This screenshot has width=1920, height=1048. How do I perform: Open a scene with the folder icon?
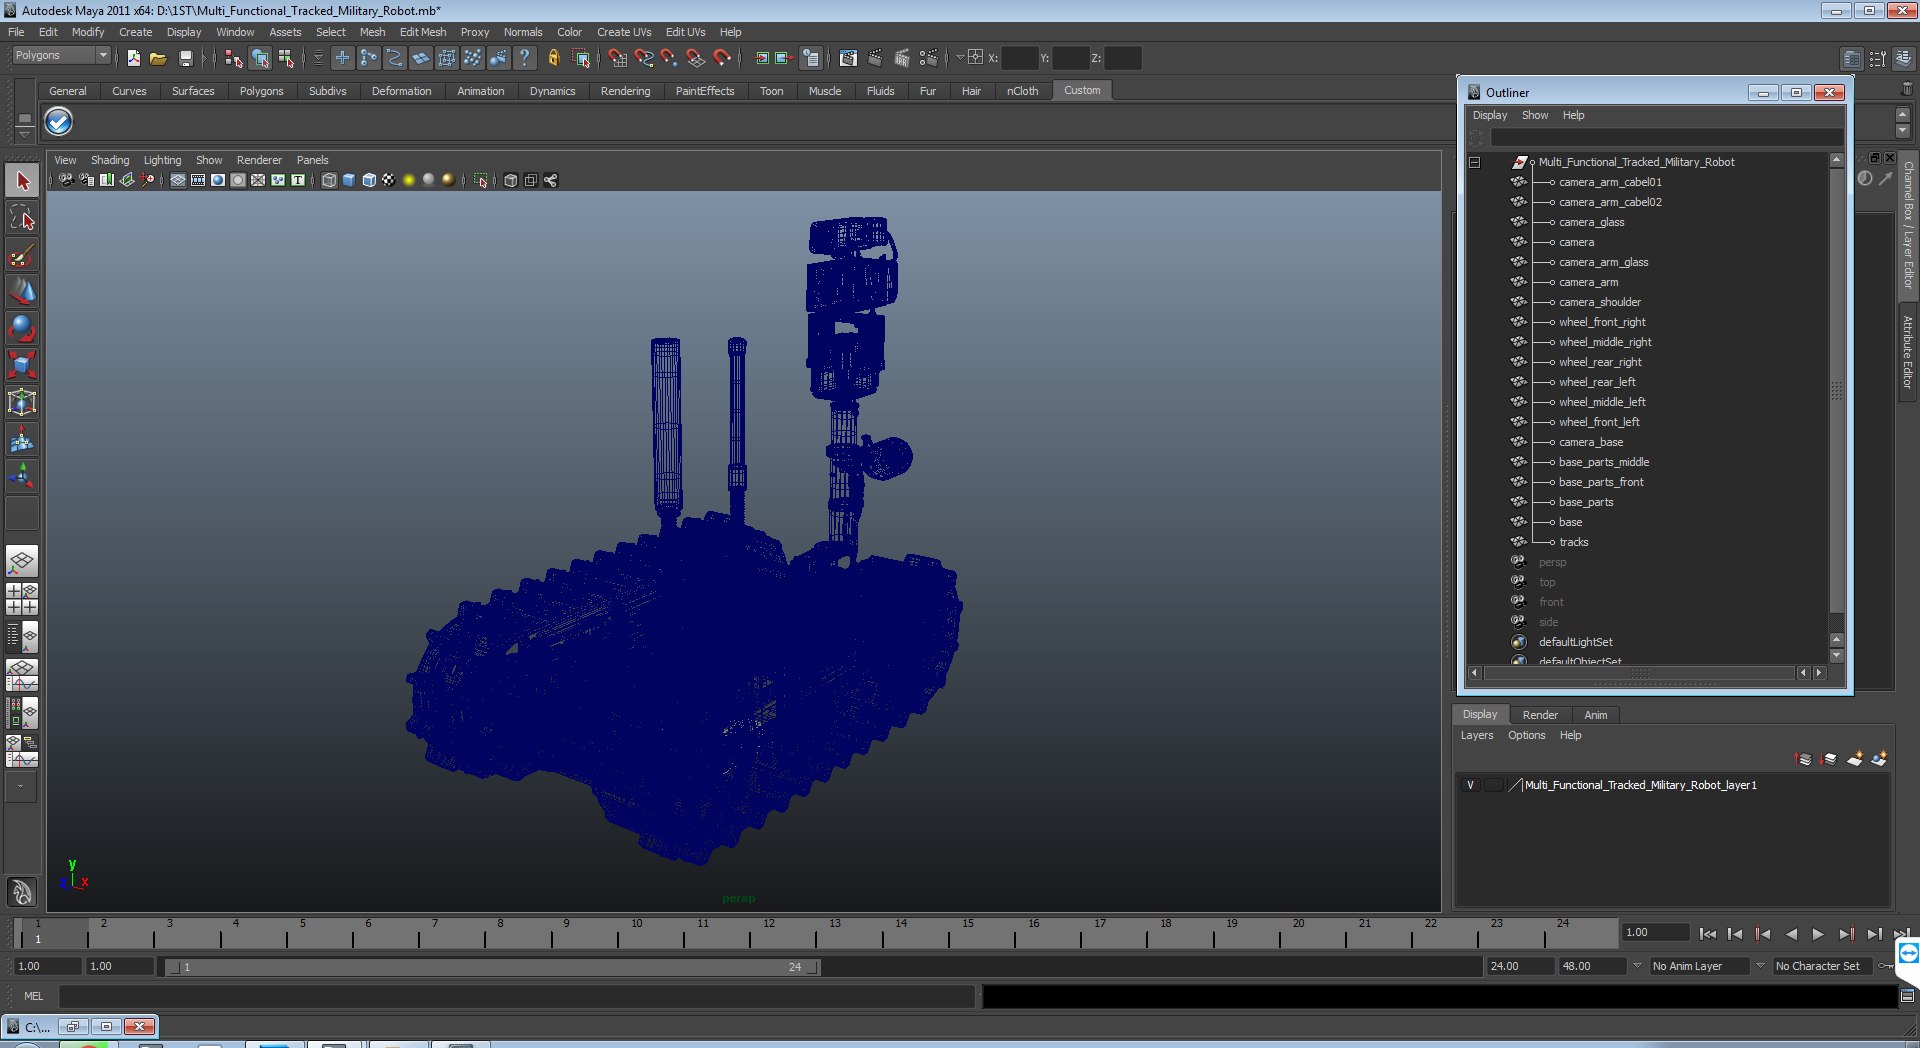coord(158,58)
